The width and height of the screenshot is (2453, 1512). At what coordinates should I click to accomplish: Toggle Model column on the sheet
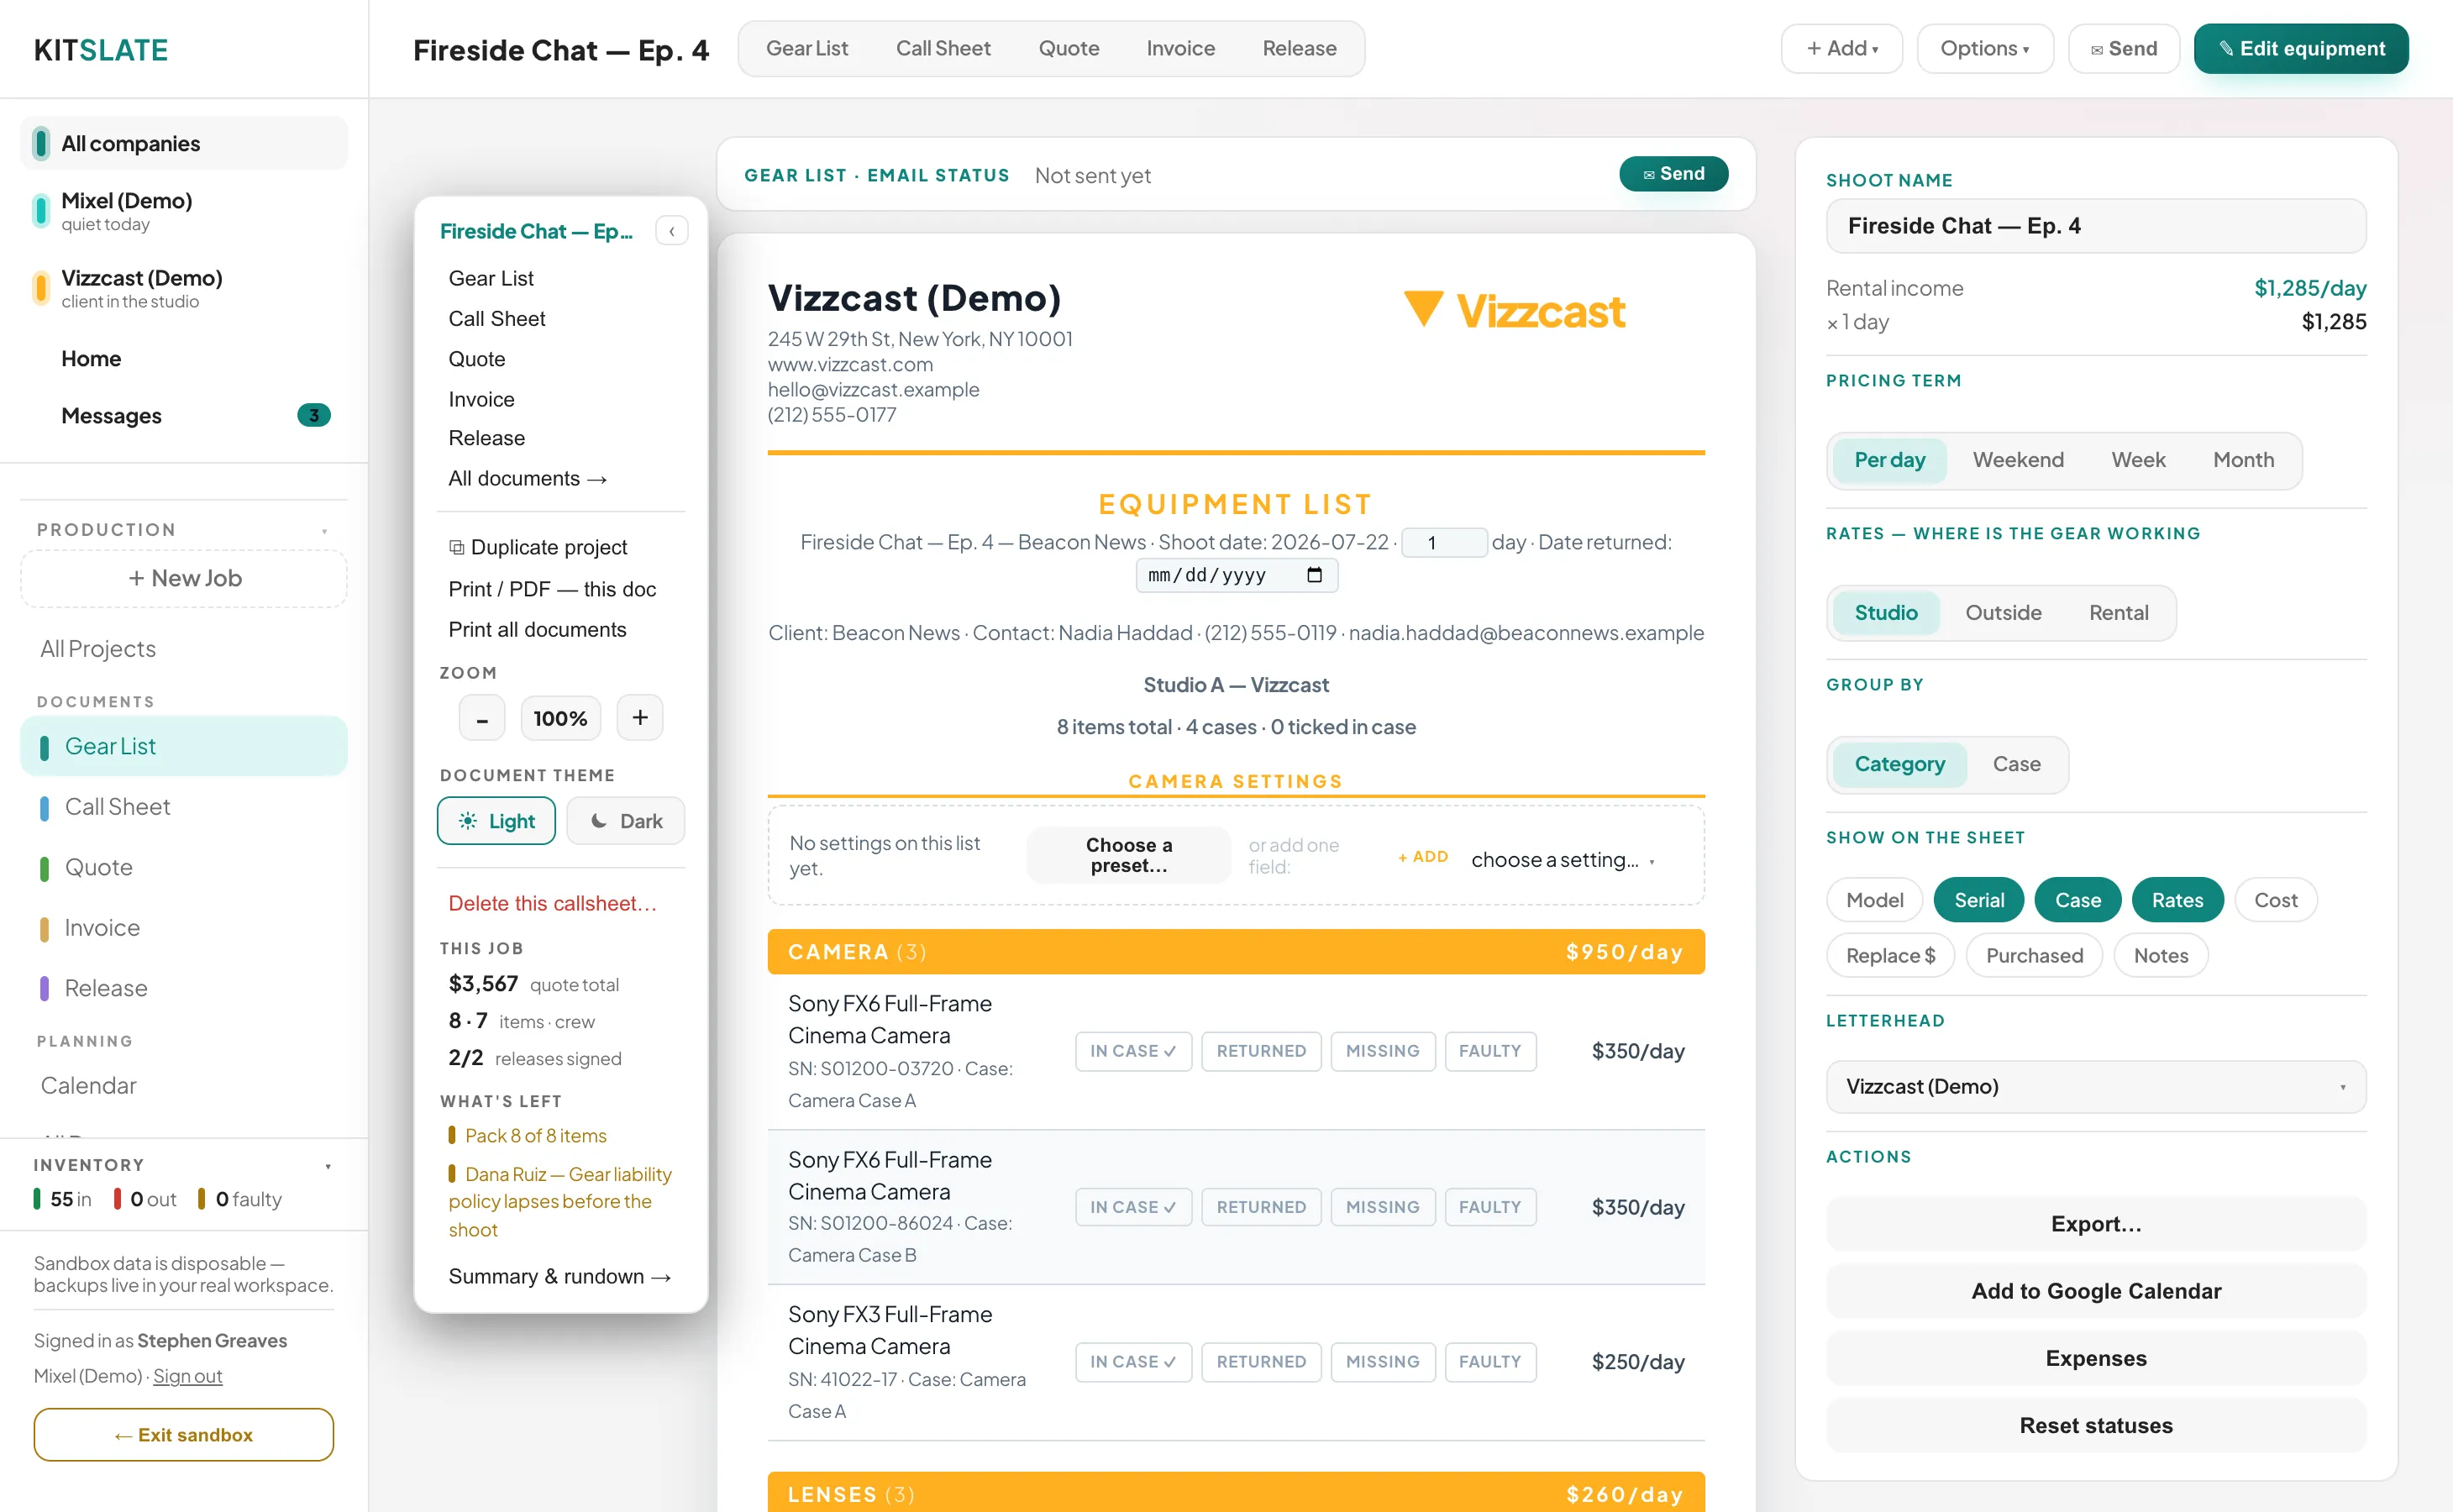tap(1874, 900)
